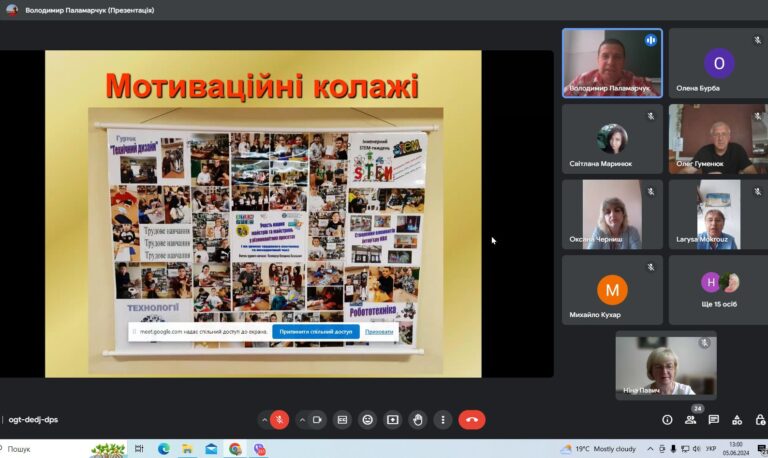
Task: Raise hand in the meeting
Action: [x=418, y=420]
